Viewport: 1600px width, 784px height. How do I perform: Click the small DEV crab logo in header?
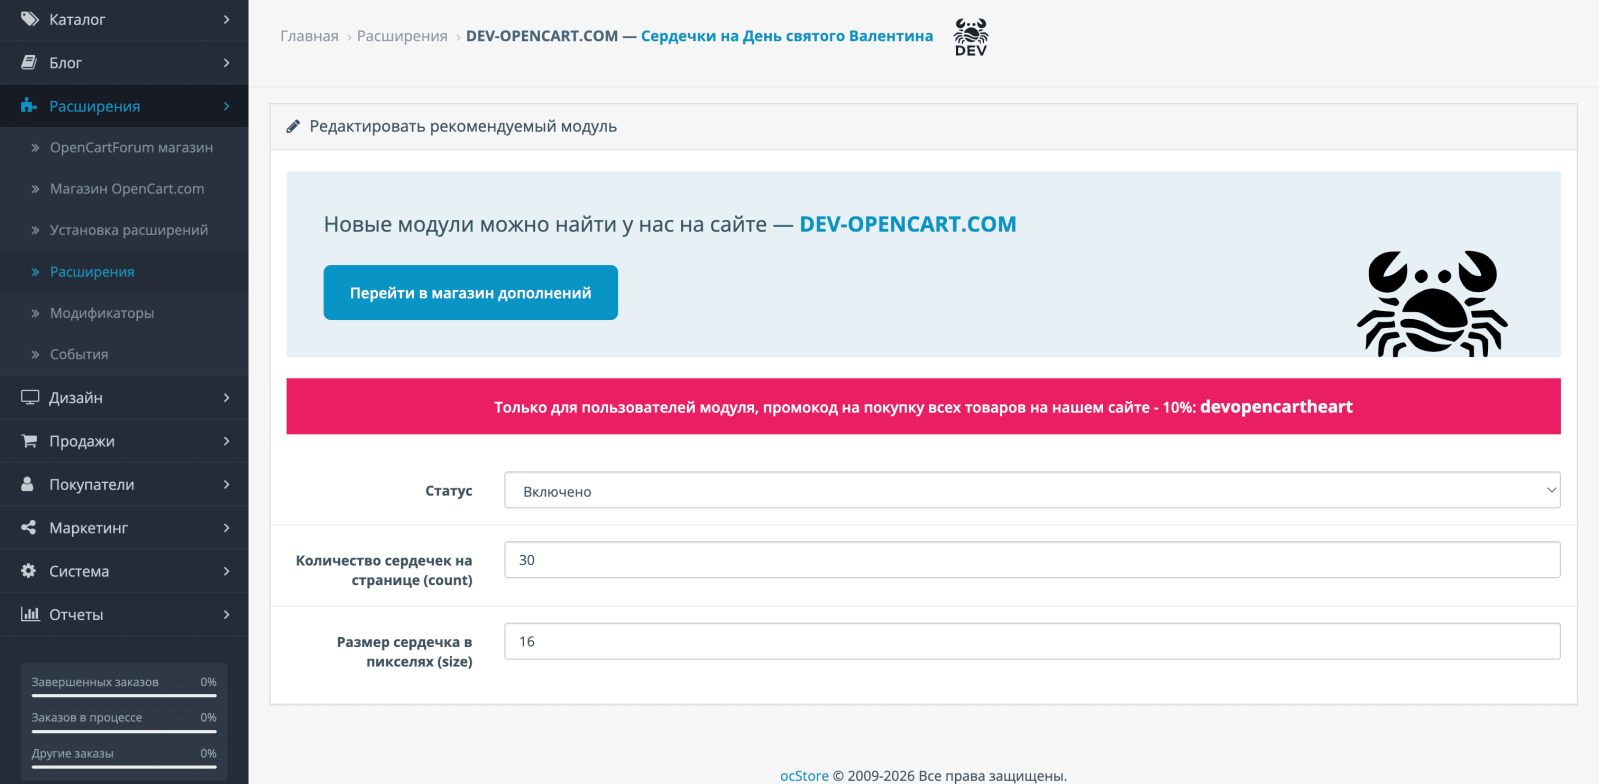(x=971, y=37)
